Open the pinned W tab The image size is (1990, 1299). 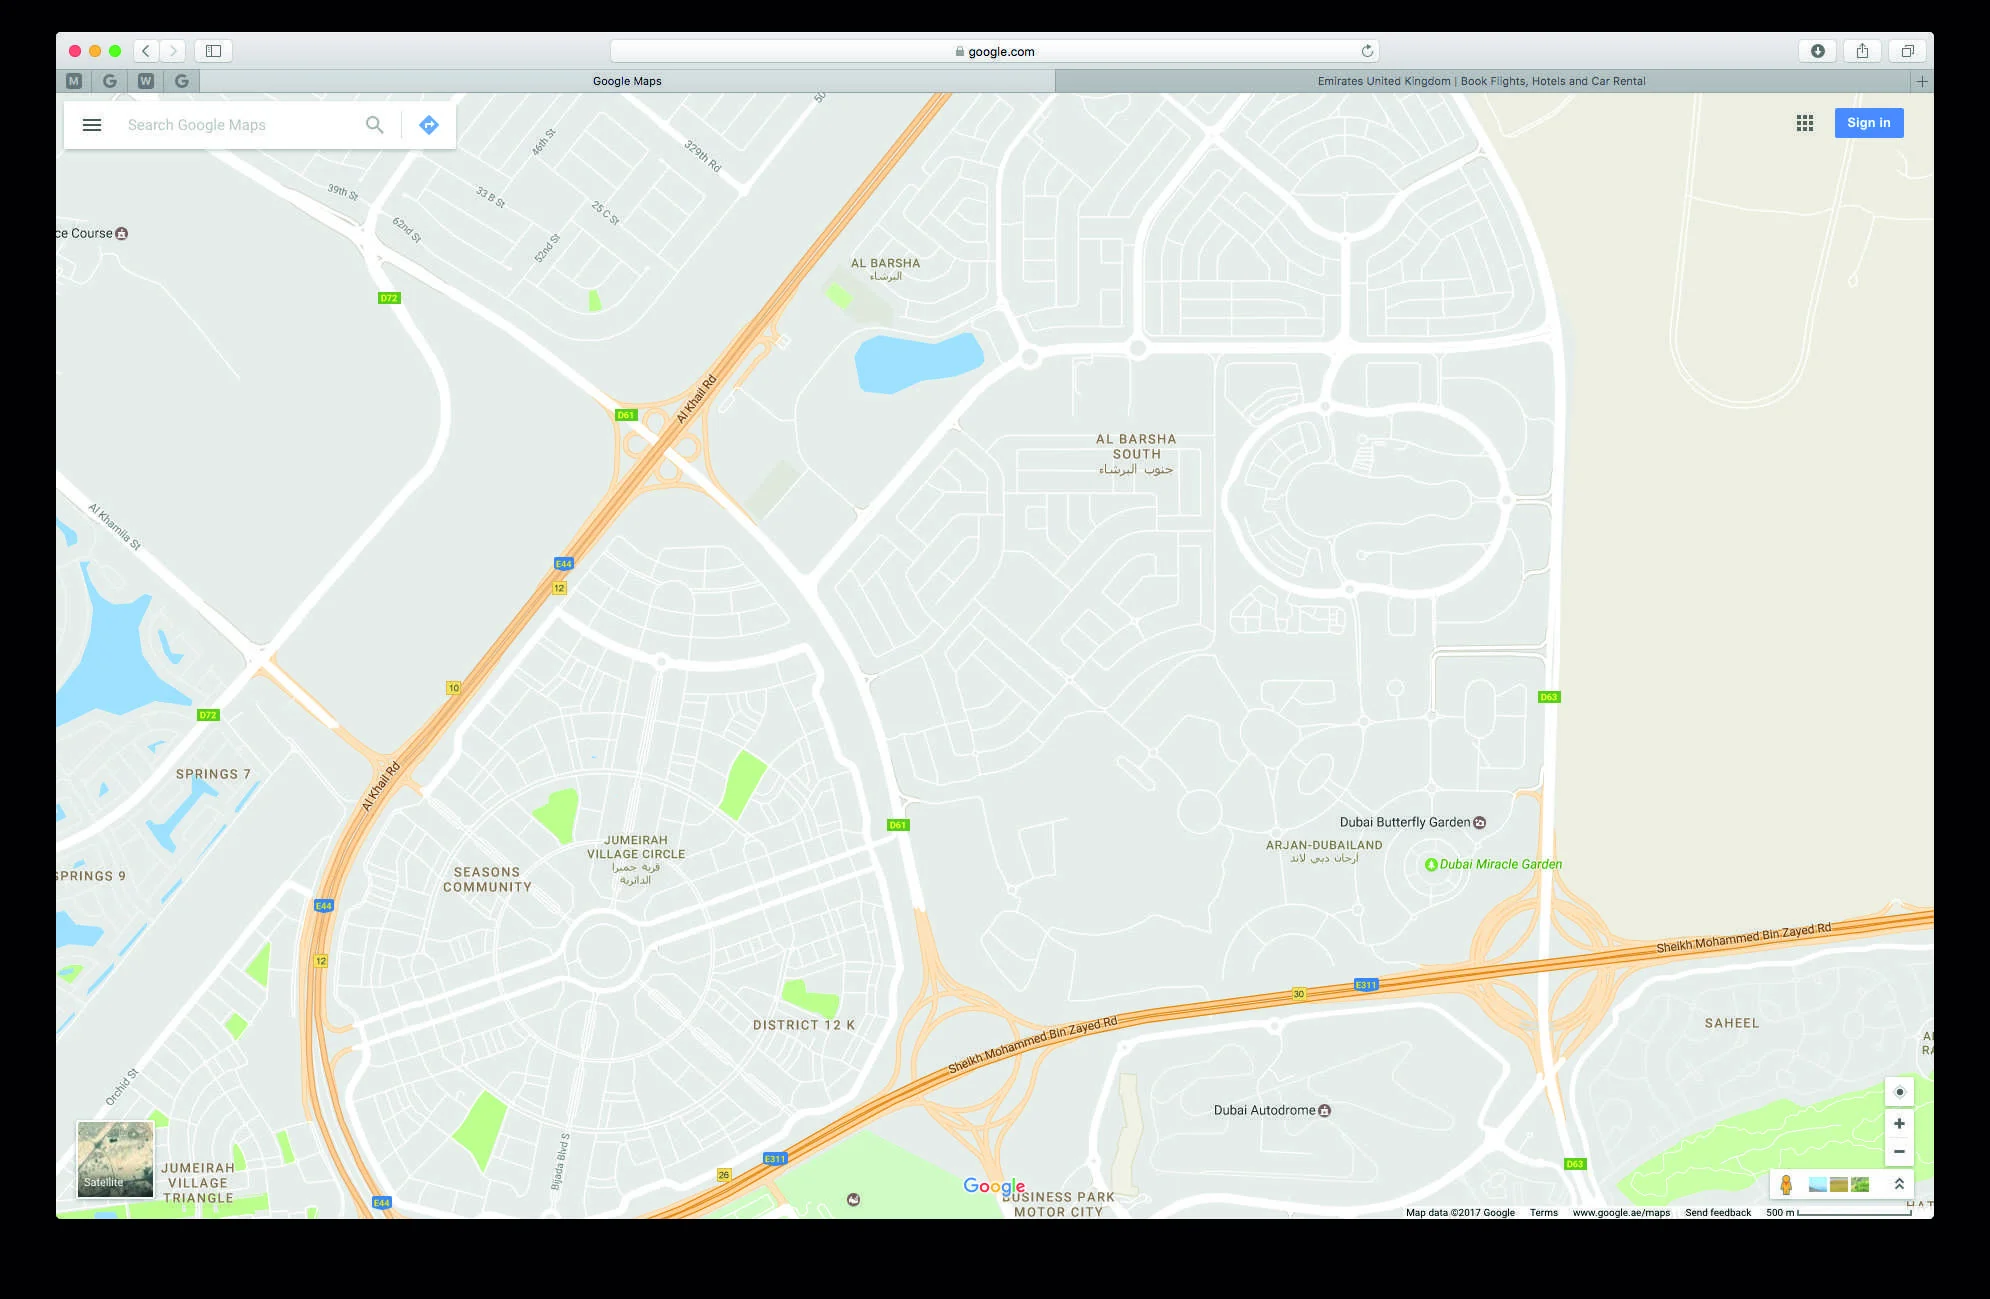pos(146,81)
